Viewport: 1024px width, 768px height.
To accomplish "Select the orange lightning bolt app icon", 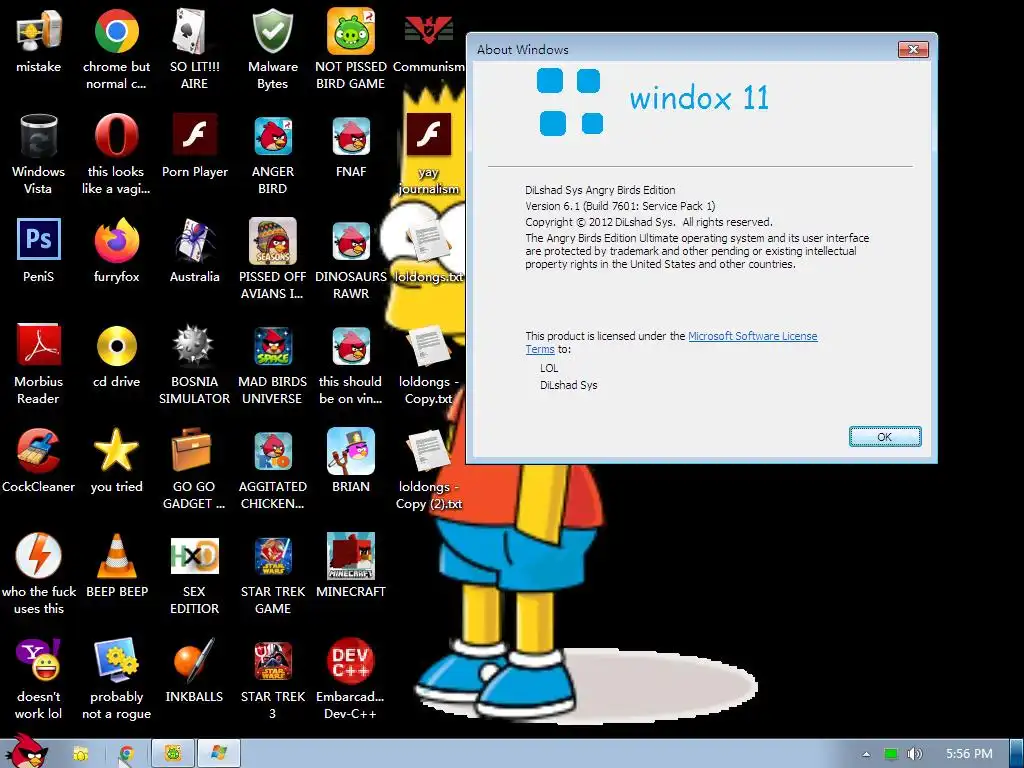I will coord(39,555).
